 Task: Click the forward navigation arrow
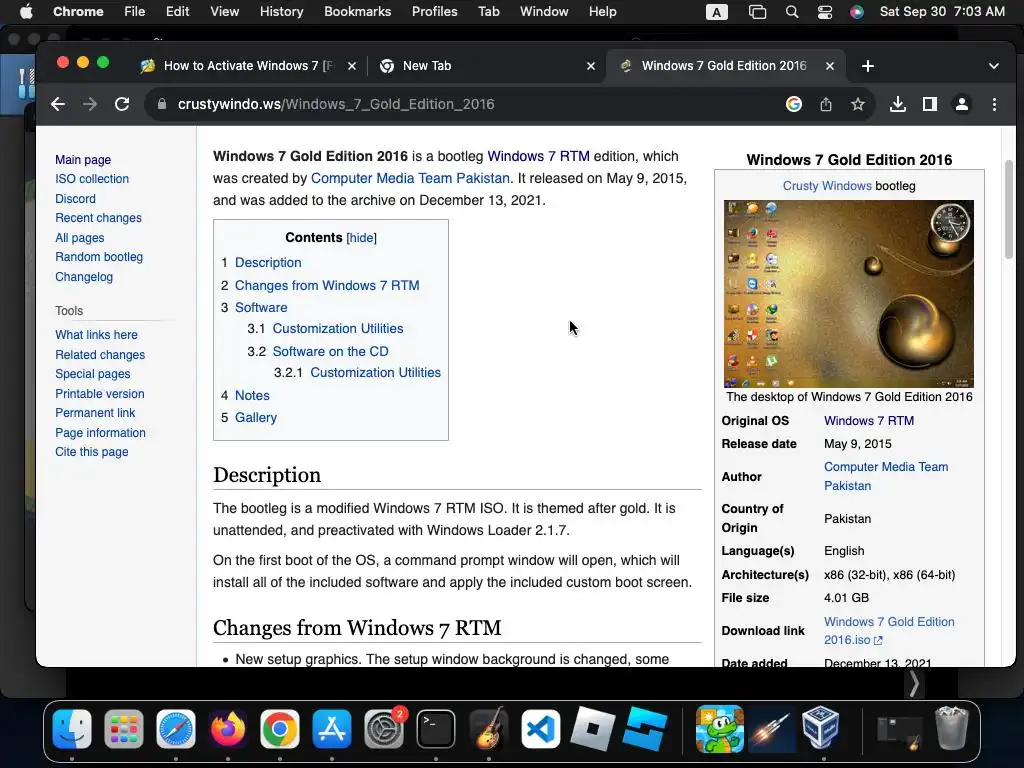click(x=89, y=104)
